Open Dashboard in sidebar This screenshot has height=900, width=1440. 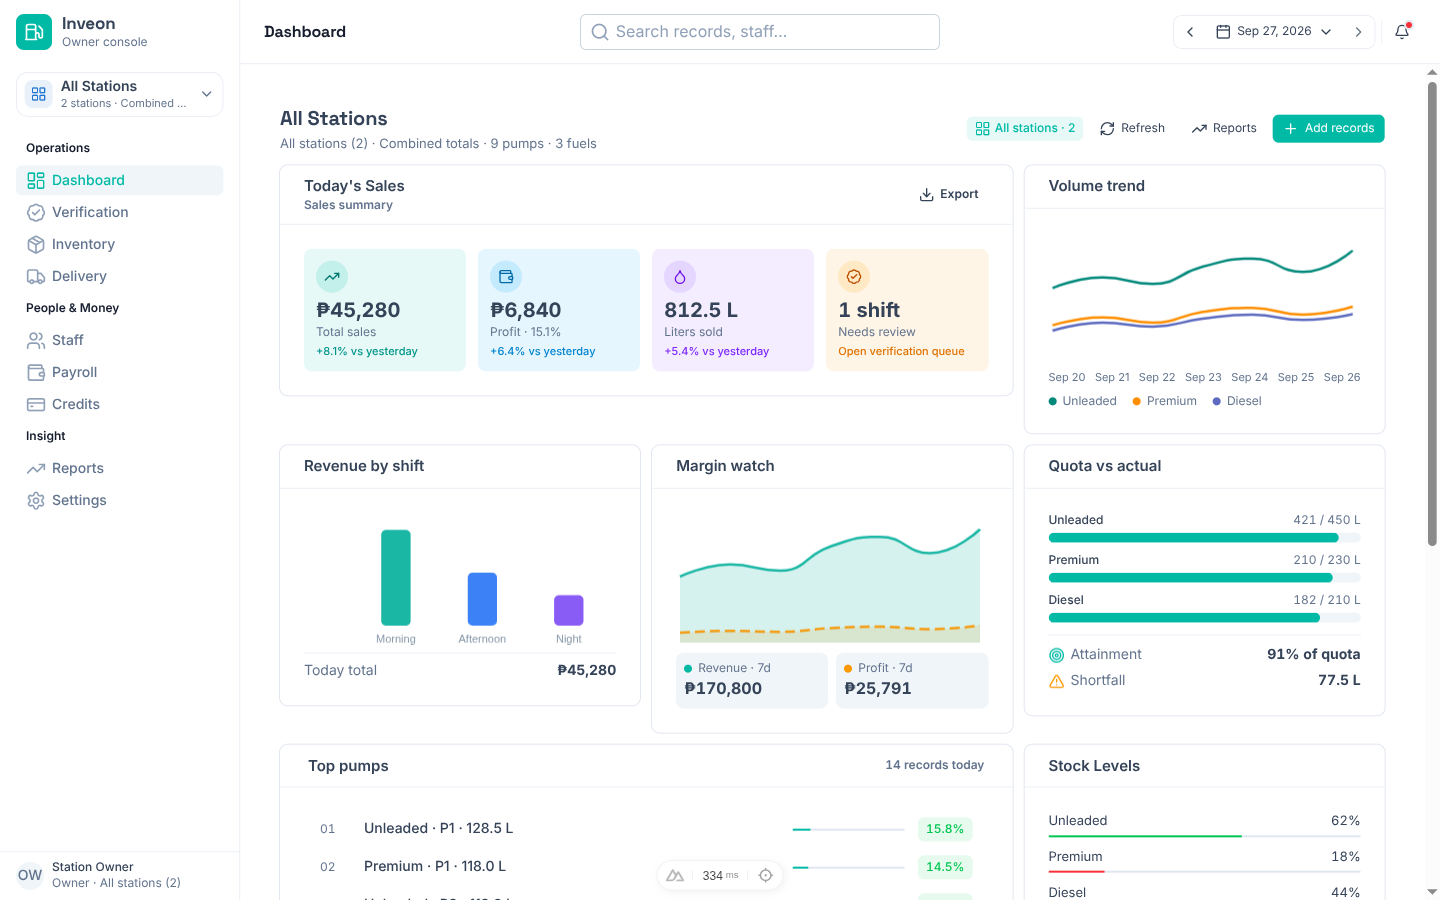[120, 180]
